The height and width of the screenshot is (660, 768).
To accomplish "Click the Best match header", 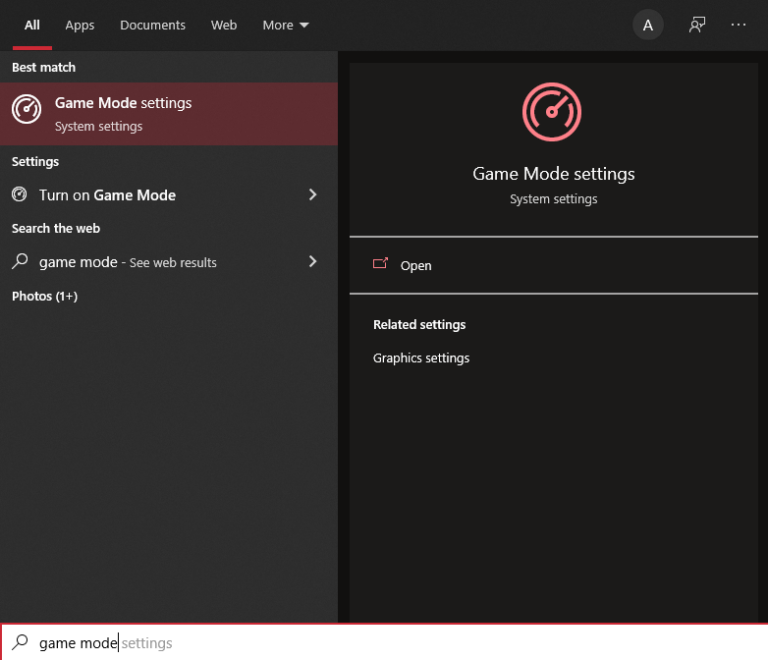I will (44, 67).
